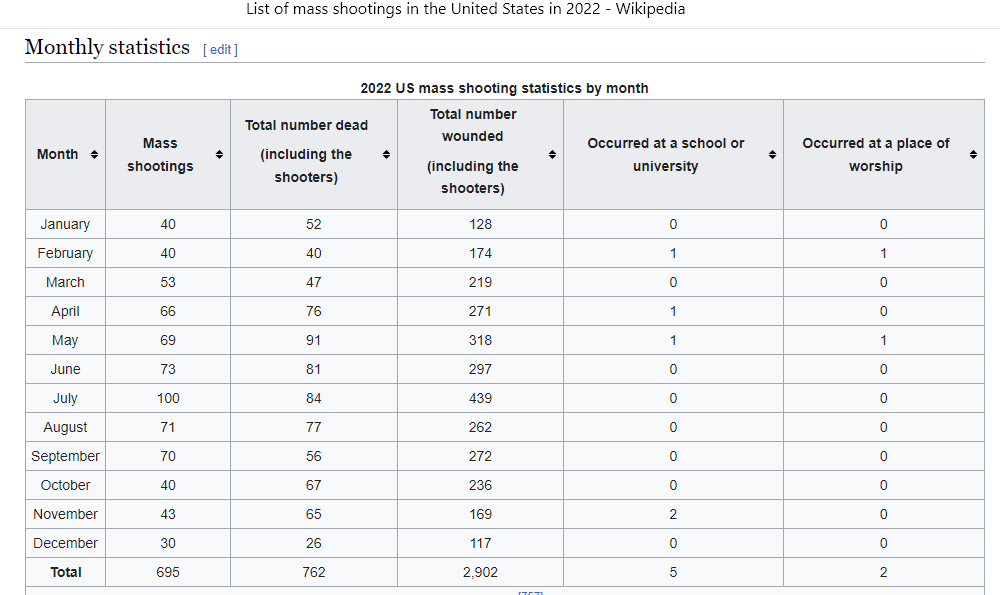Select the January row month cell
Screen dimensions: 1000x595
[65, 224]
